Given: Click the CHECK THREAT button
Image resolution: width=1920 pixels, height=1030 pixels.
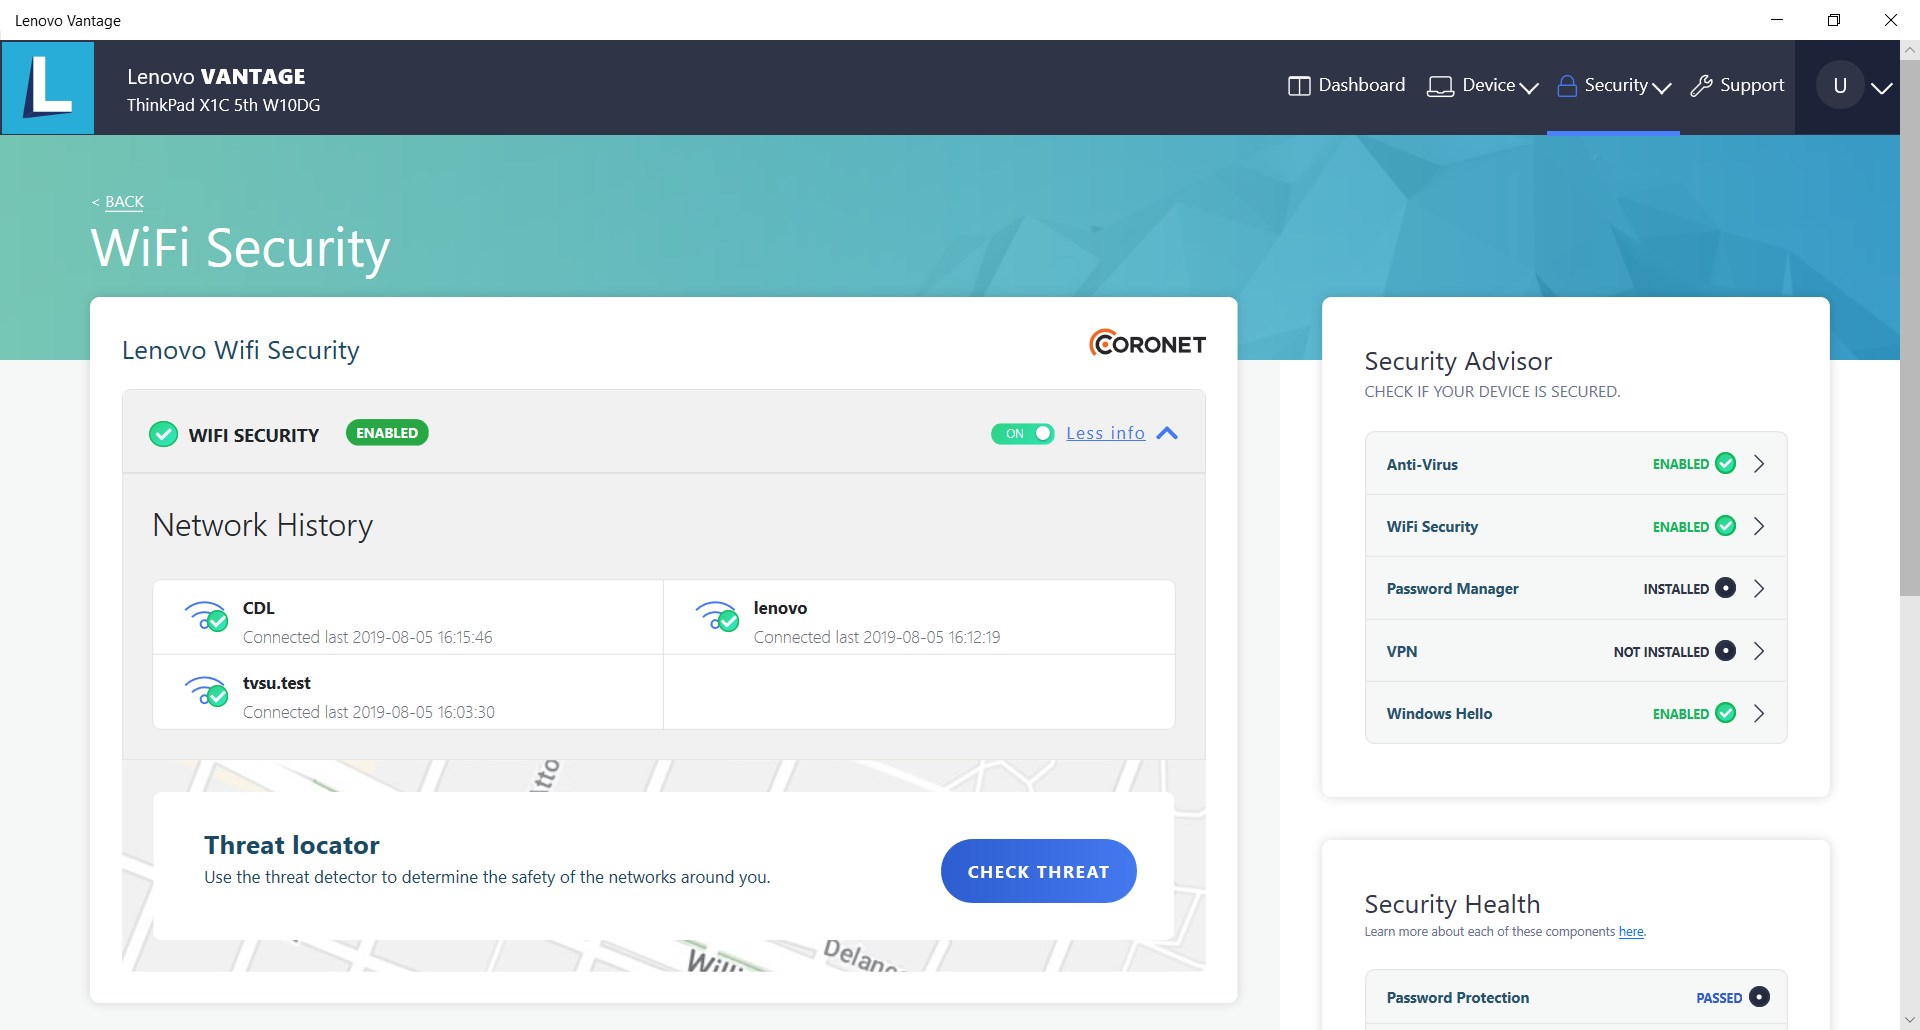Looking at the screenshot, I should pyautogui.click(x=1038, y=871).
